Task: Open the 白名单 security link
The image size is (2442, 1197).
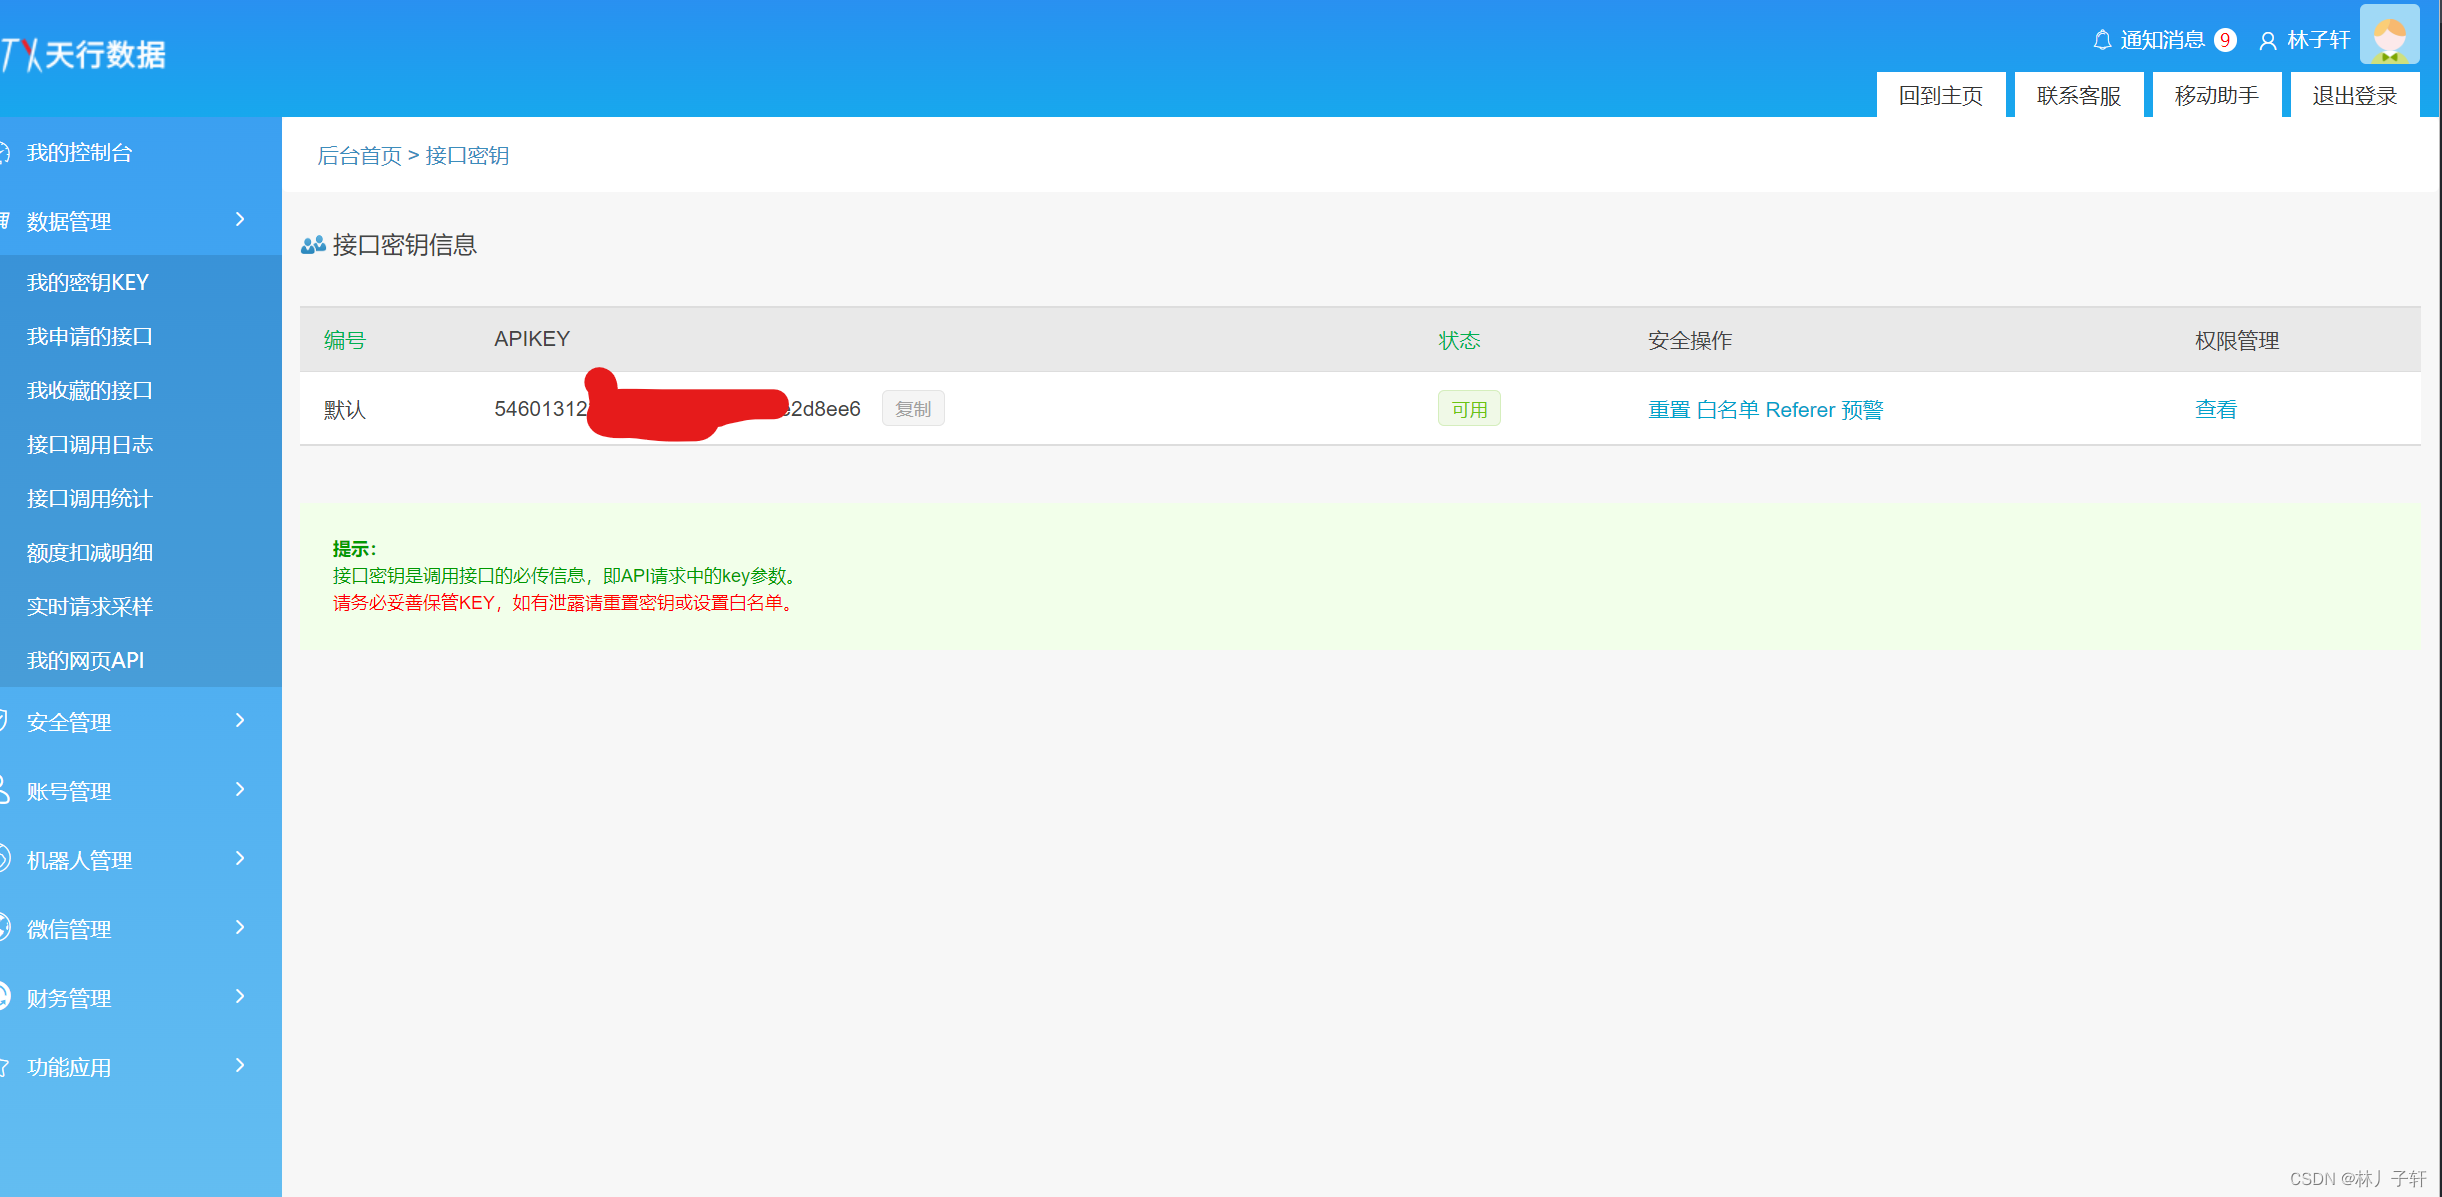Action: coord(1728,410)
